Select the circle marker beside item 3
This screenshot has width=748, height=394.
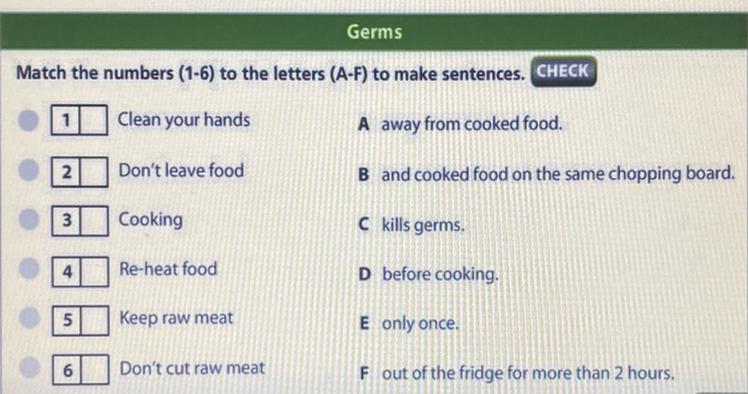point(29,219)
